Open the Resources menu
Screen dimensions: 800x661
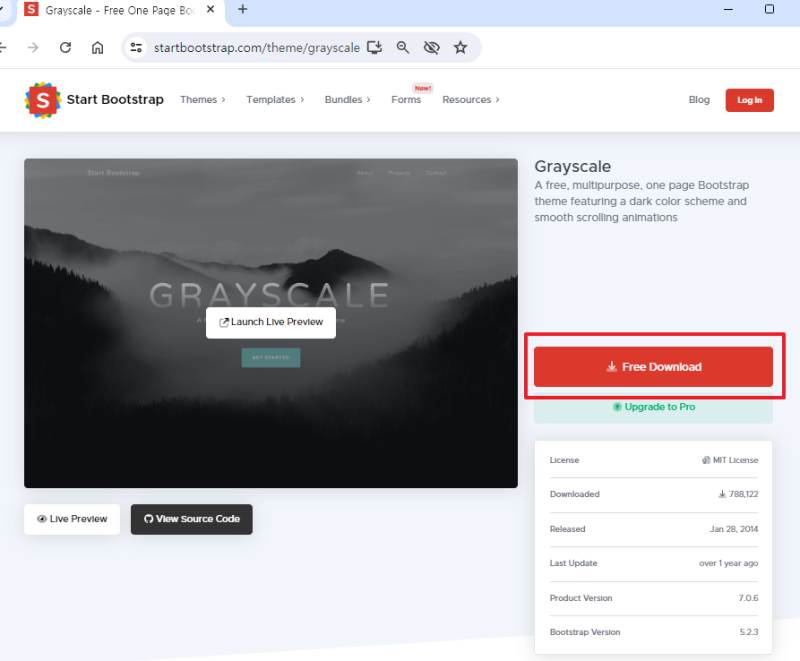coord(471,99)
